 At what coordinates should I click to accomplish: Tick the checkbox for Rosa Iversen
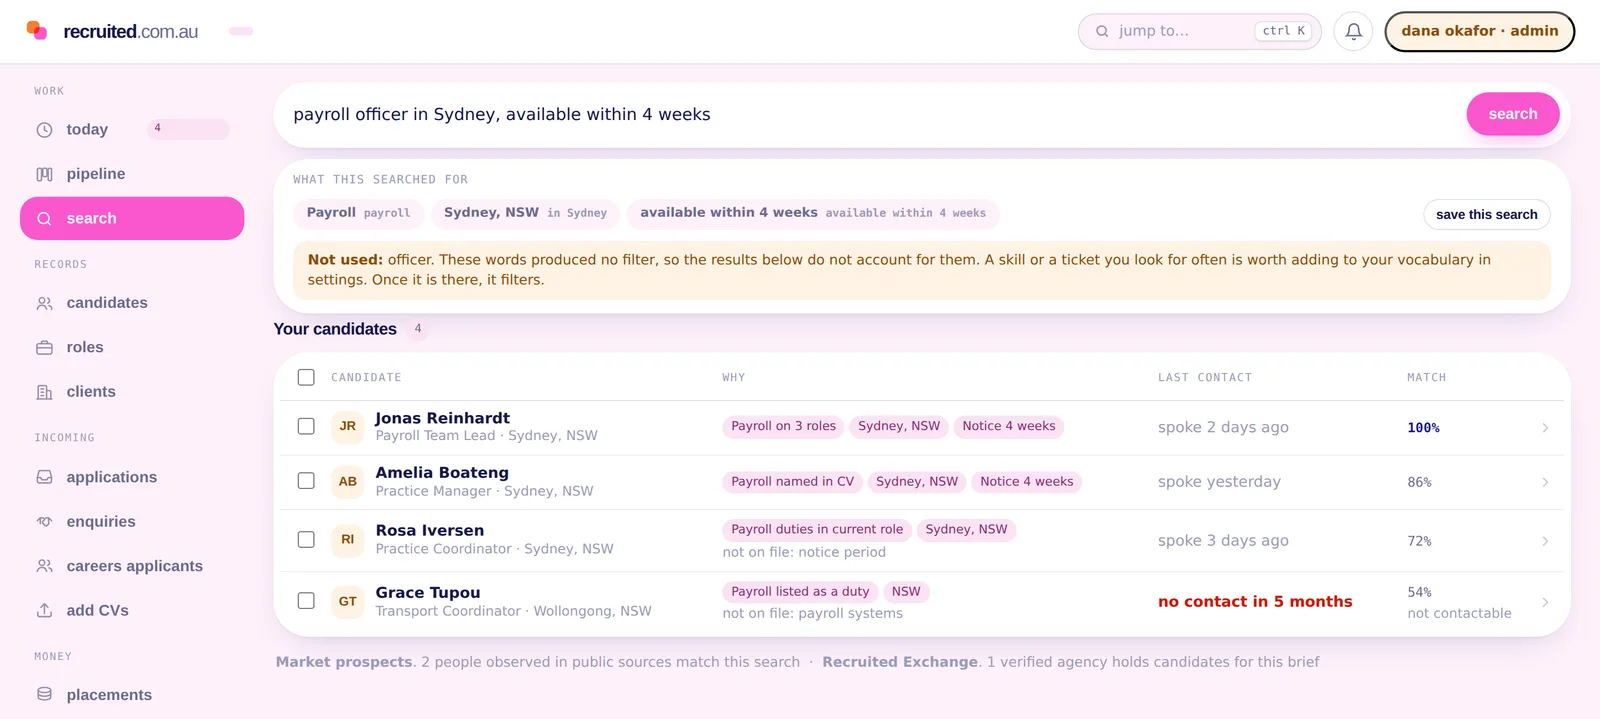(306, 539)
